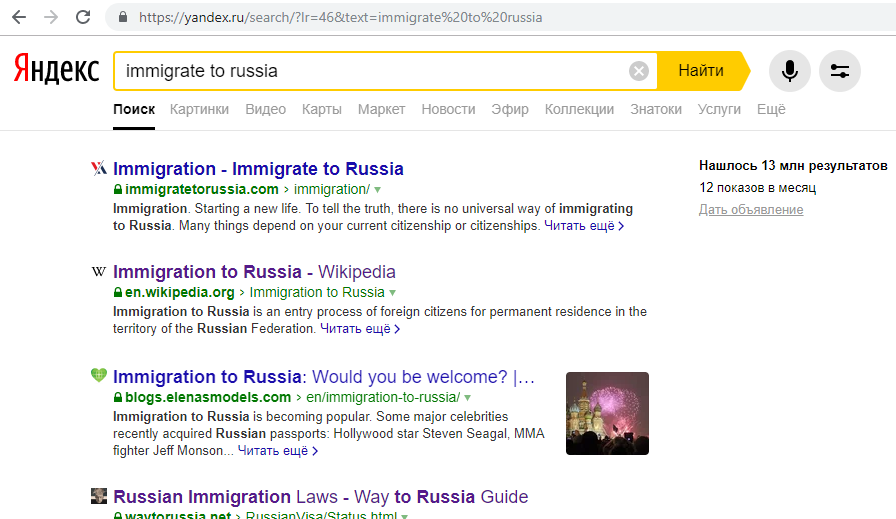Click the Дать объявление link
This screenshot has height=519, width=896.
pos(751,210)
